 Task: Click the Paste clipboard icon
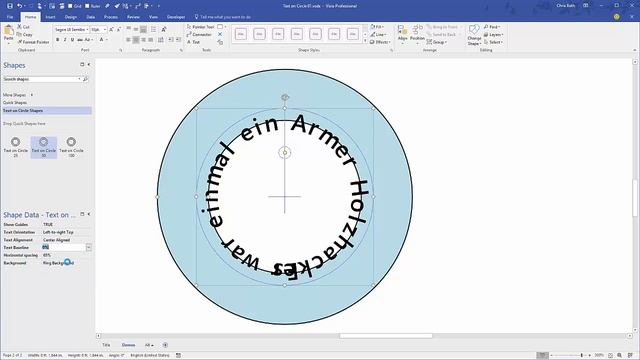[x=9, y=31]
